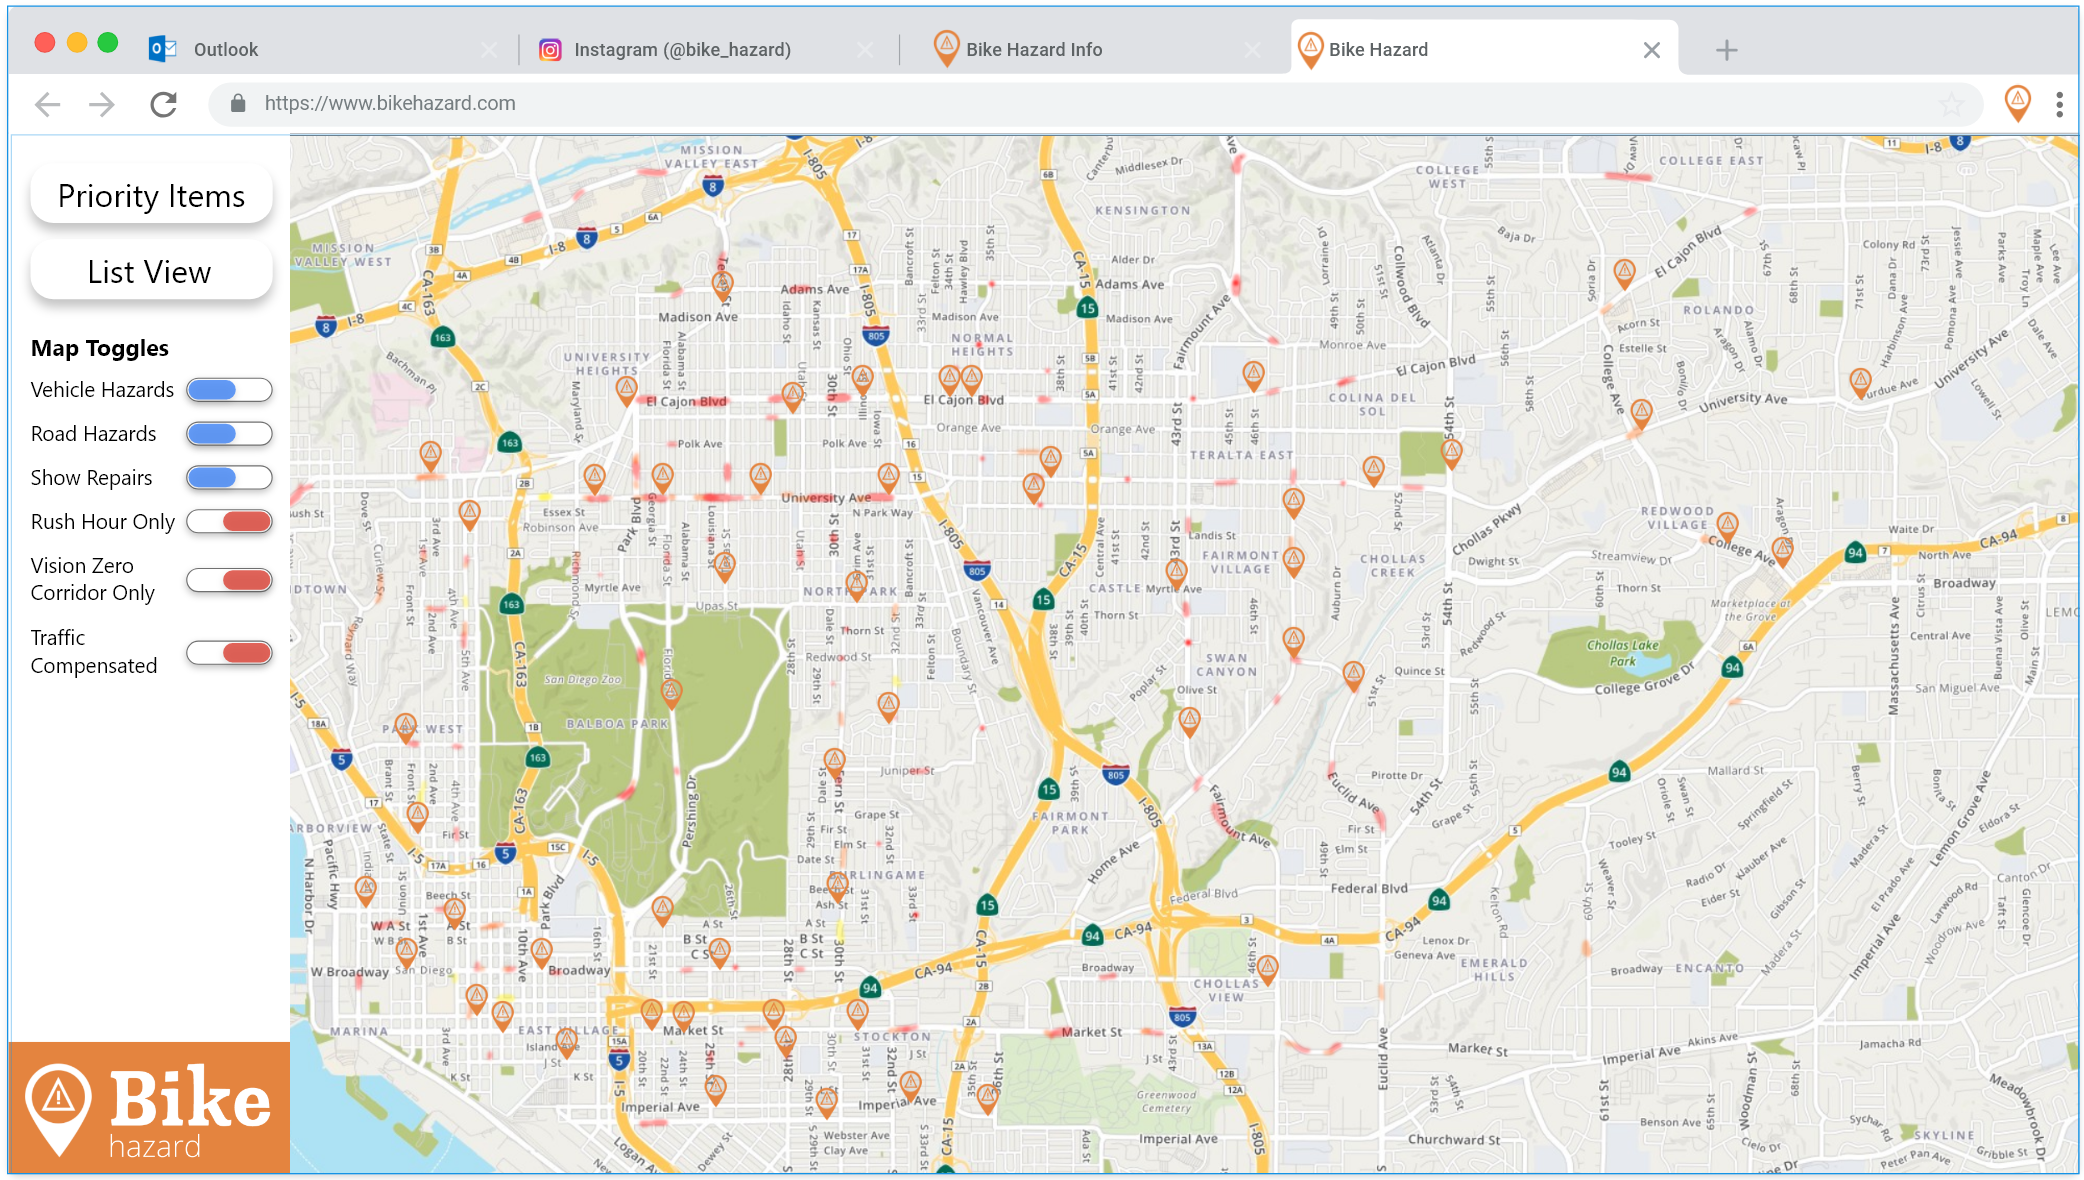Turn off the Show Repairs toggle
The width and height of the screenshot is (2084, 1180).
click(x=229, y=478)
